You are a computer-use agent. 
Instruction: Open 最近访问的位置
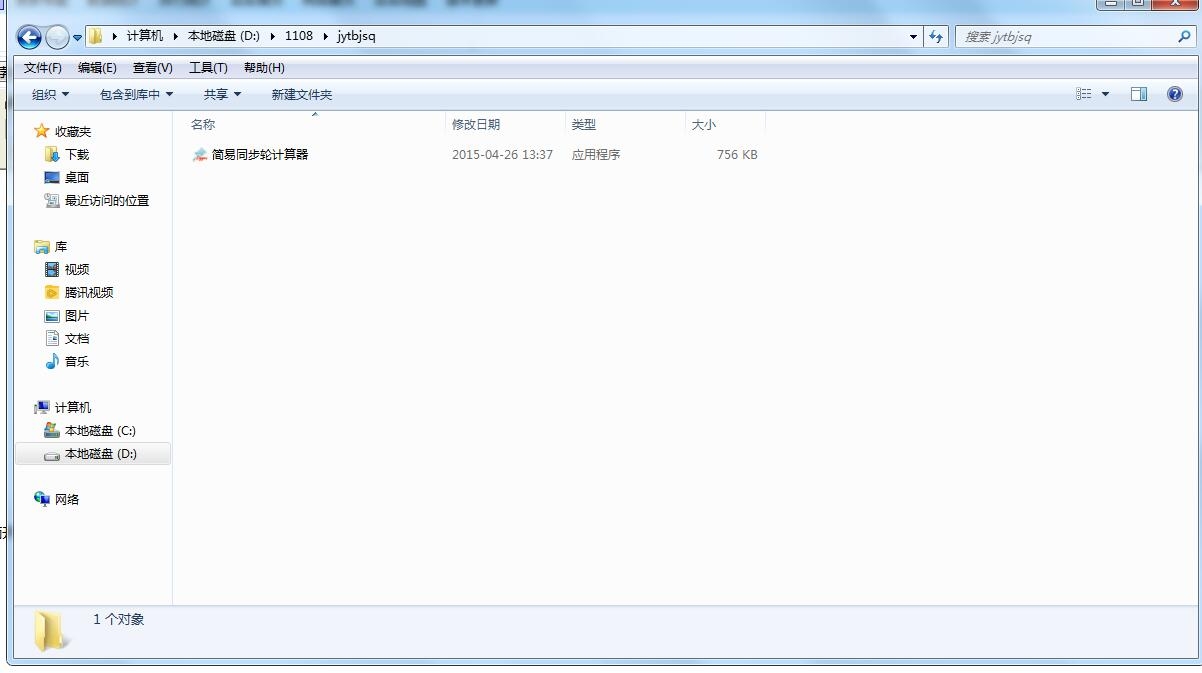(107, 200)
